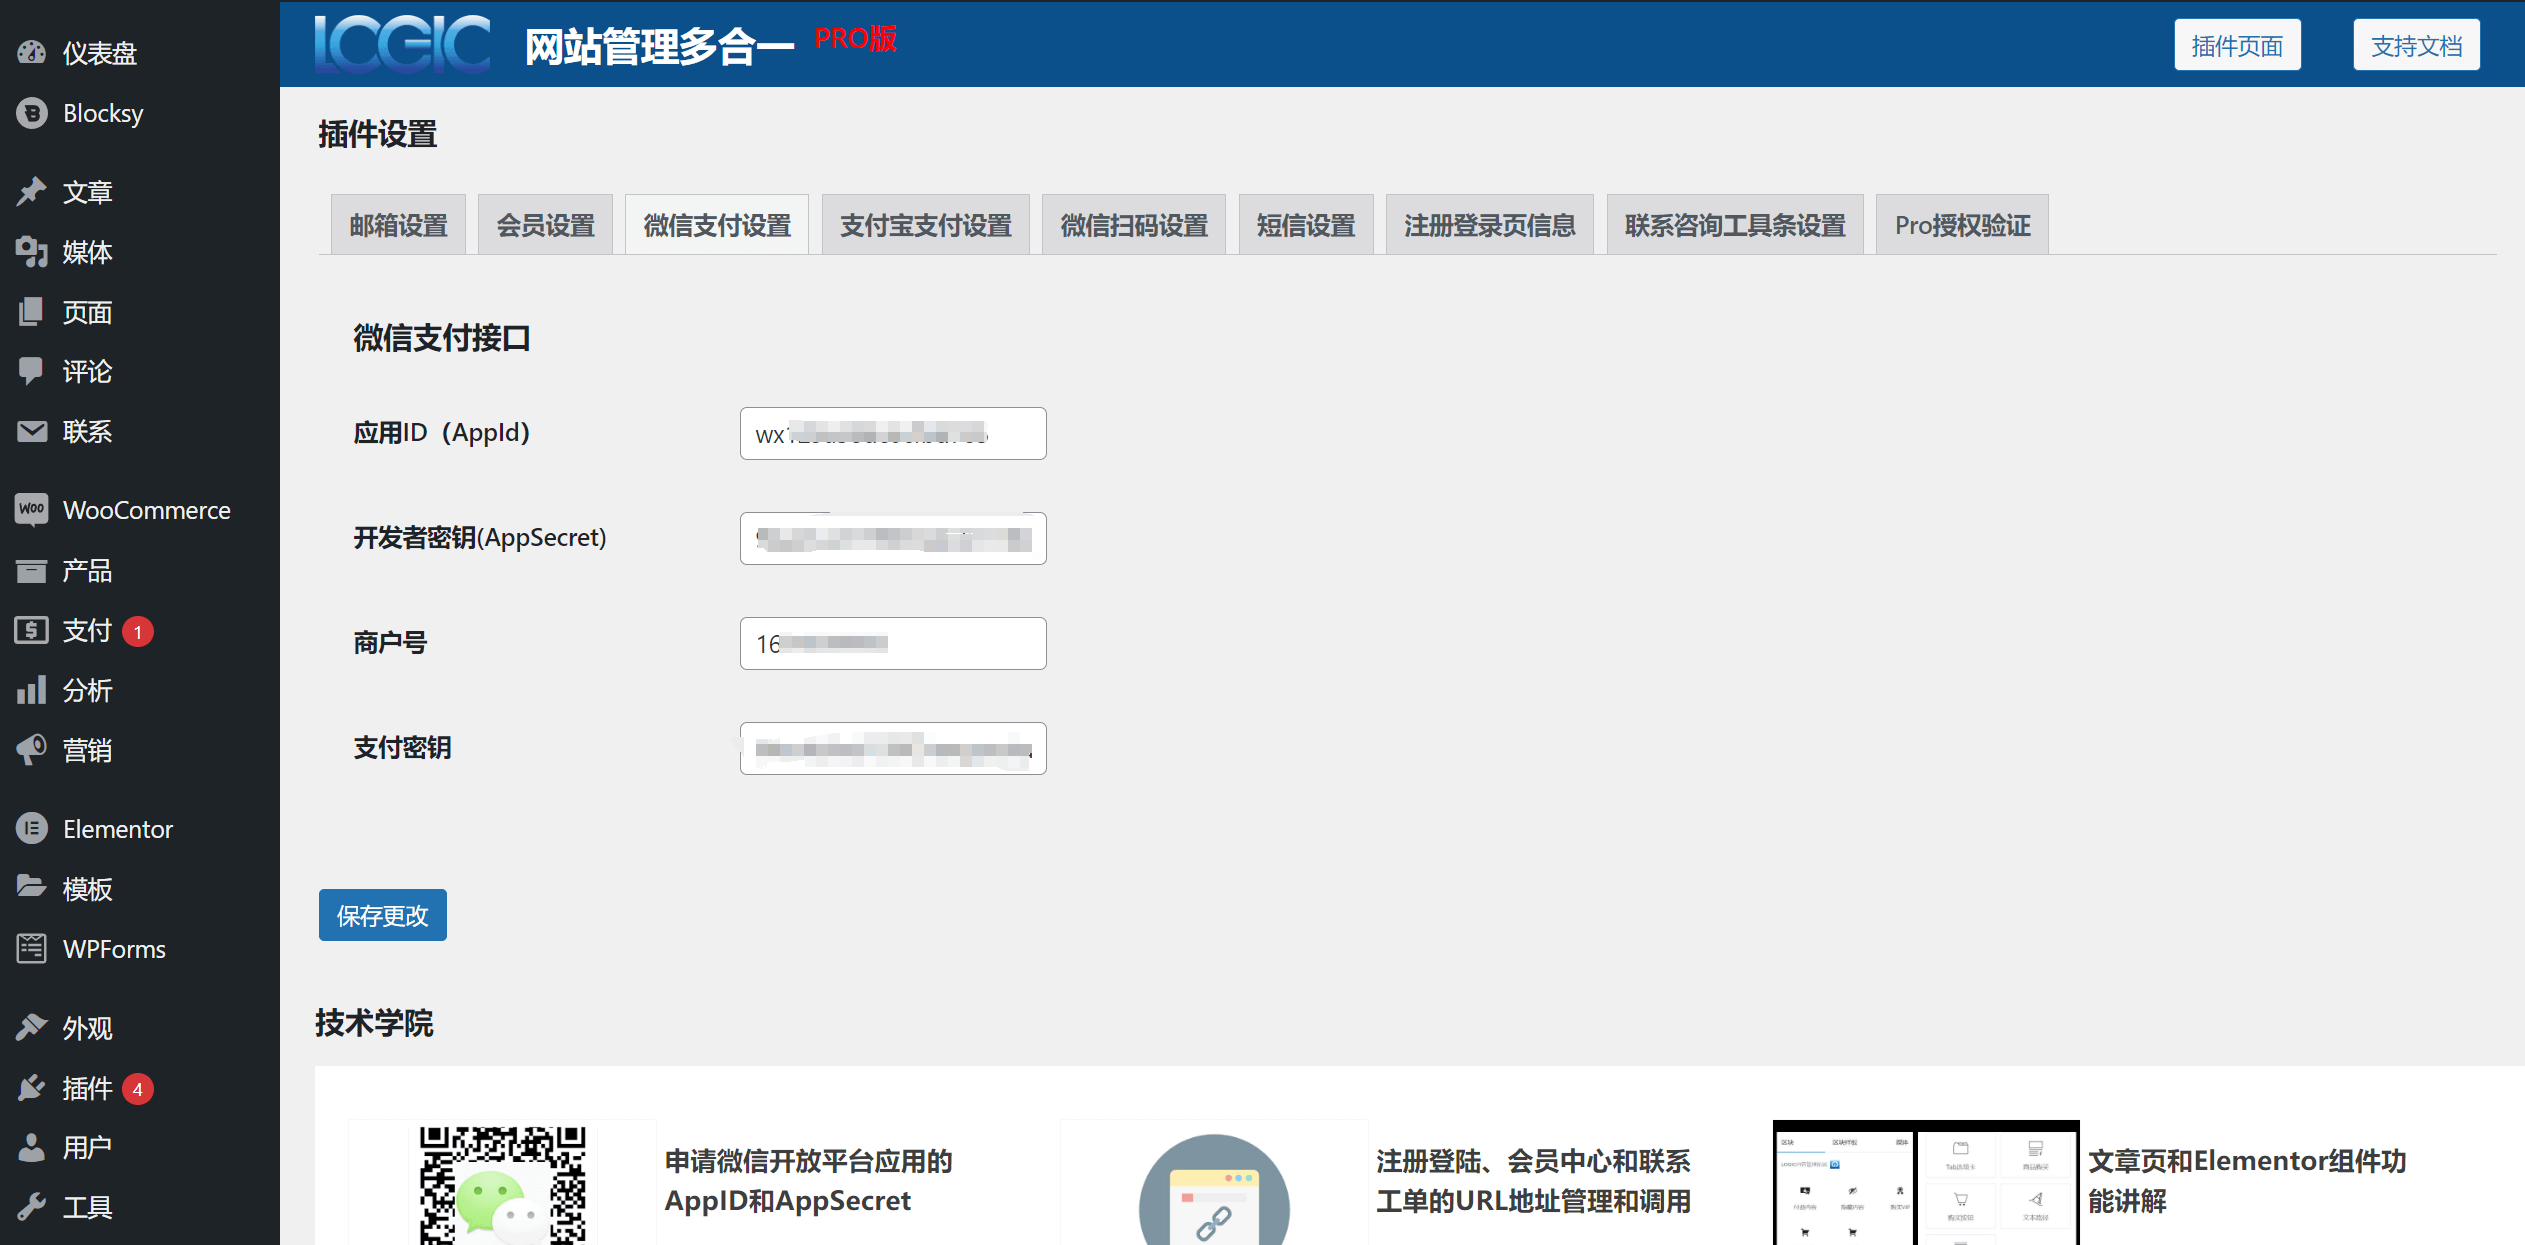The image size is (2525, 1245).
Task: Open article 申请微信开放平台应用的AppID和AppSecret
Action: (808, 1181)
